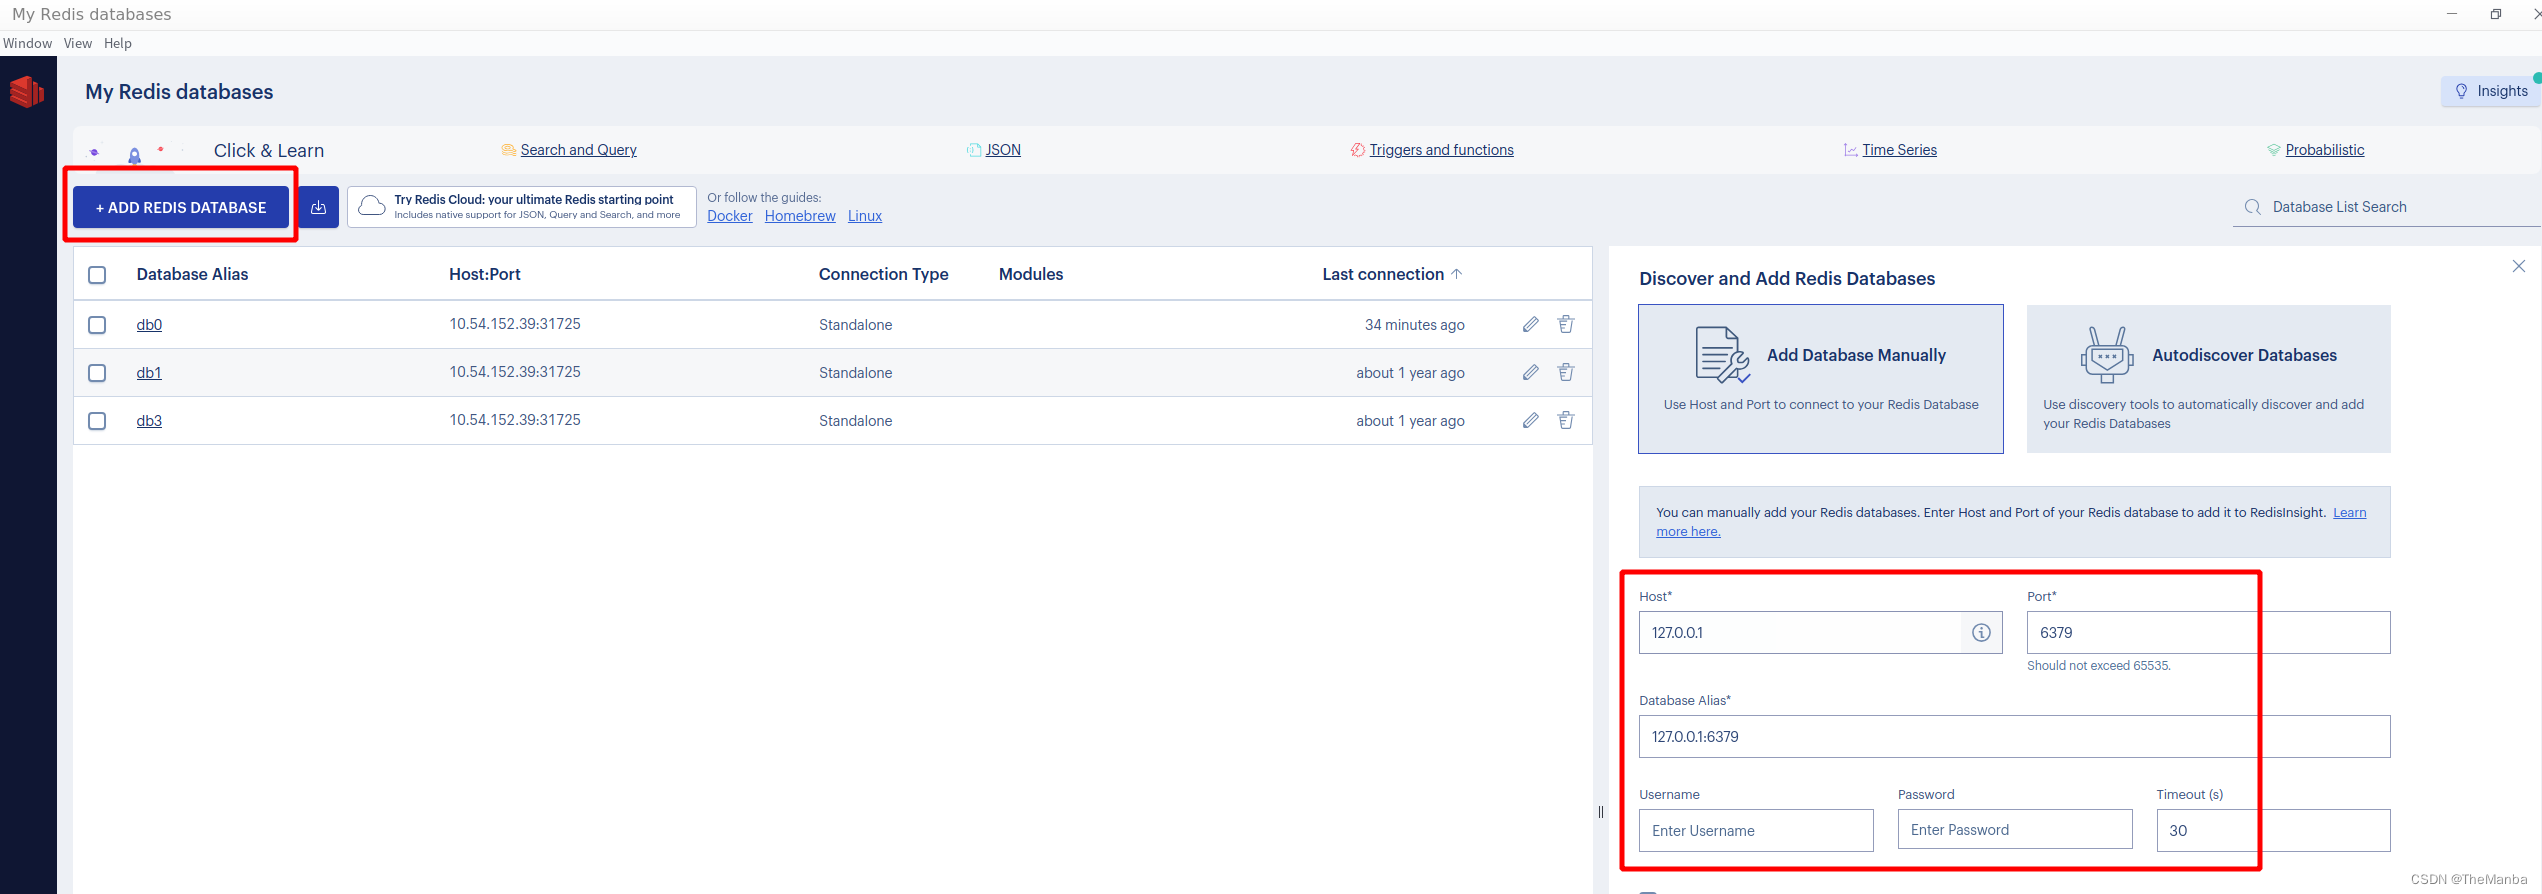Open the JSON tutorial link

[1003, 150]
